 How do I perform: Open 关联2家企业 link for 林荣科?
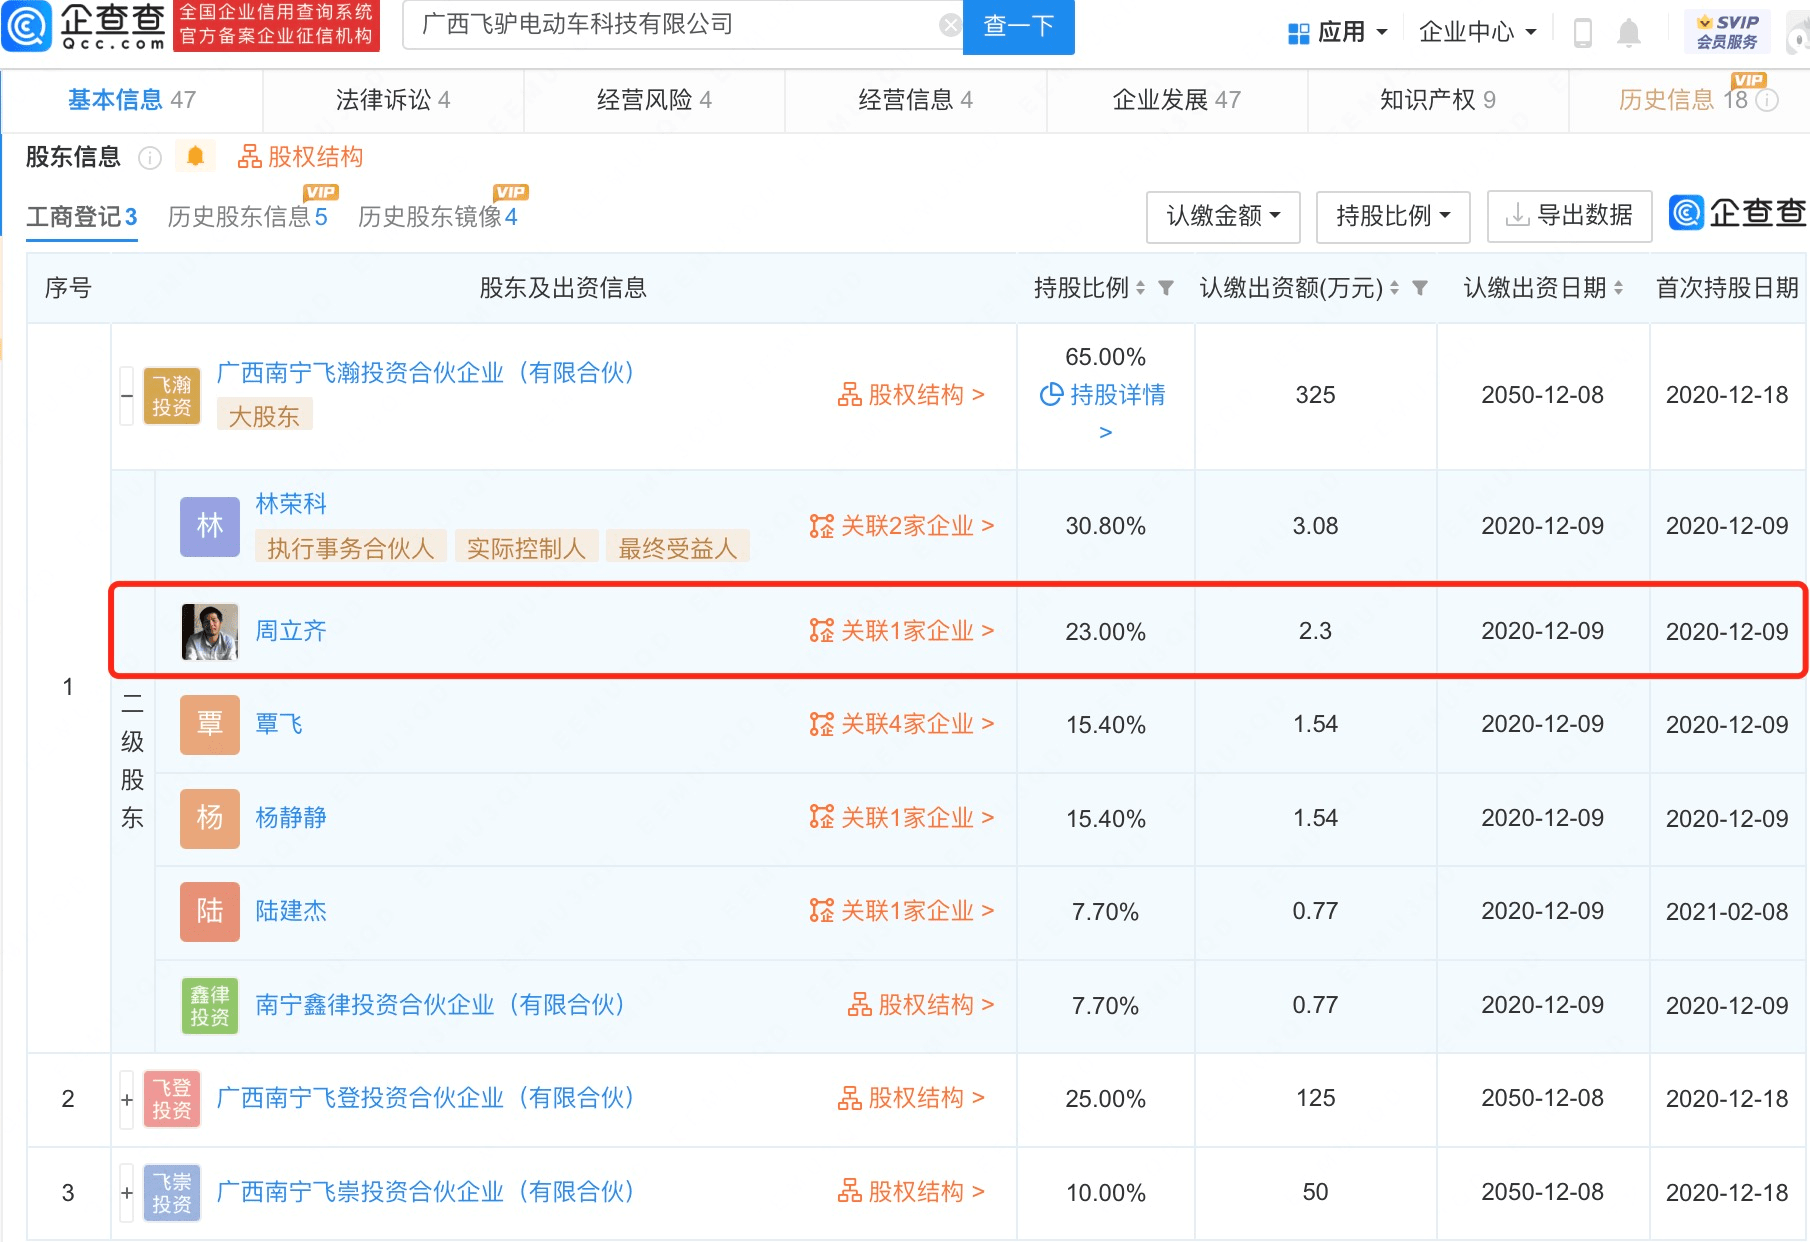click(x=901, y=526)
